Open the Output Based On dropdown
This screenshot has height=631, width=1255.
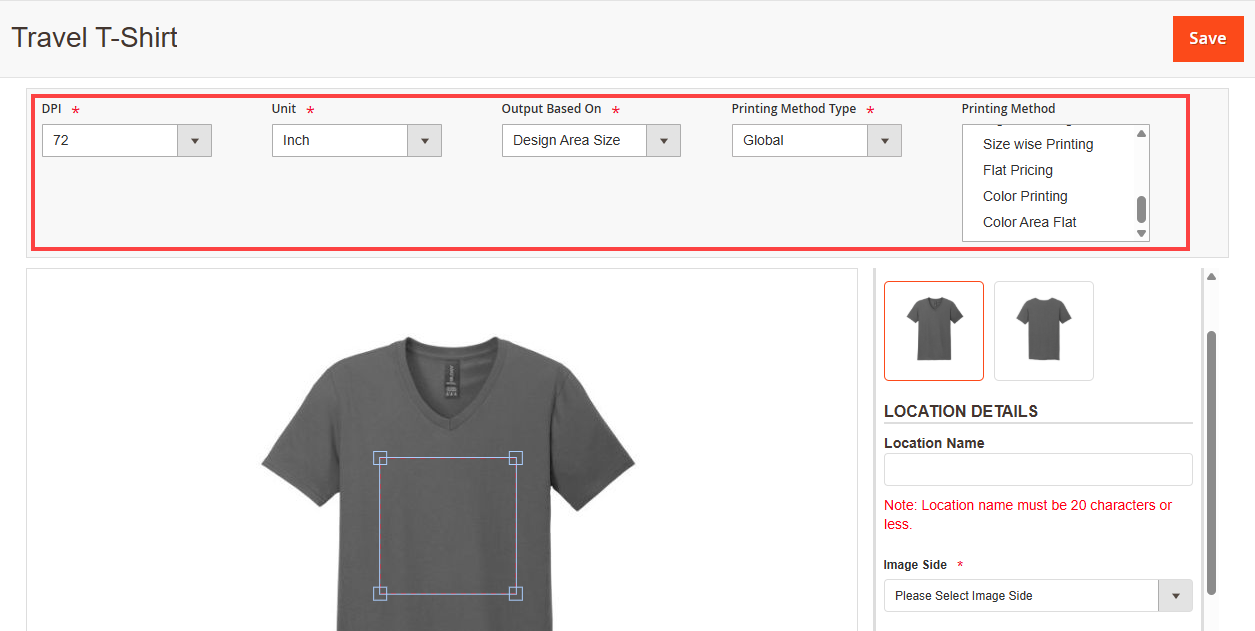pyautogui.click(x=591, y=141)
